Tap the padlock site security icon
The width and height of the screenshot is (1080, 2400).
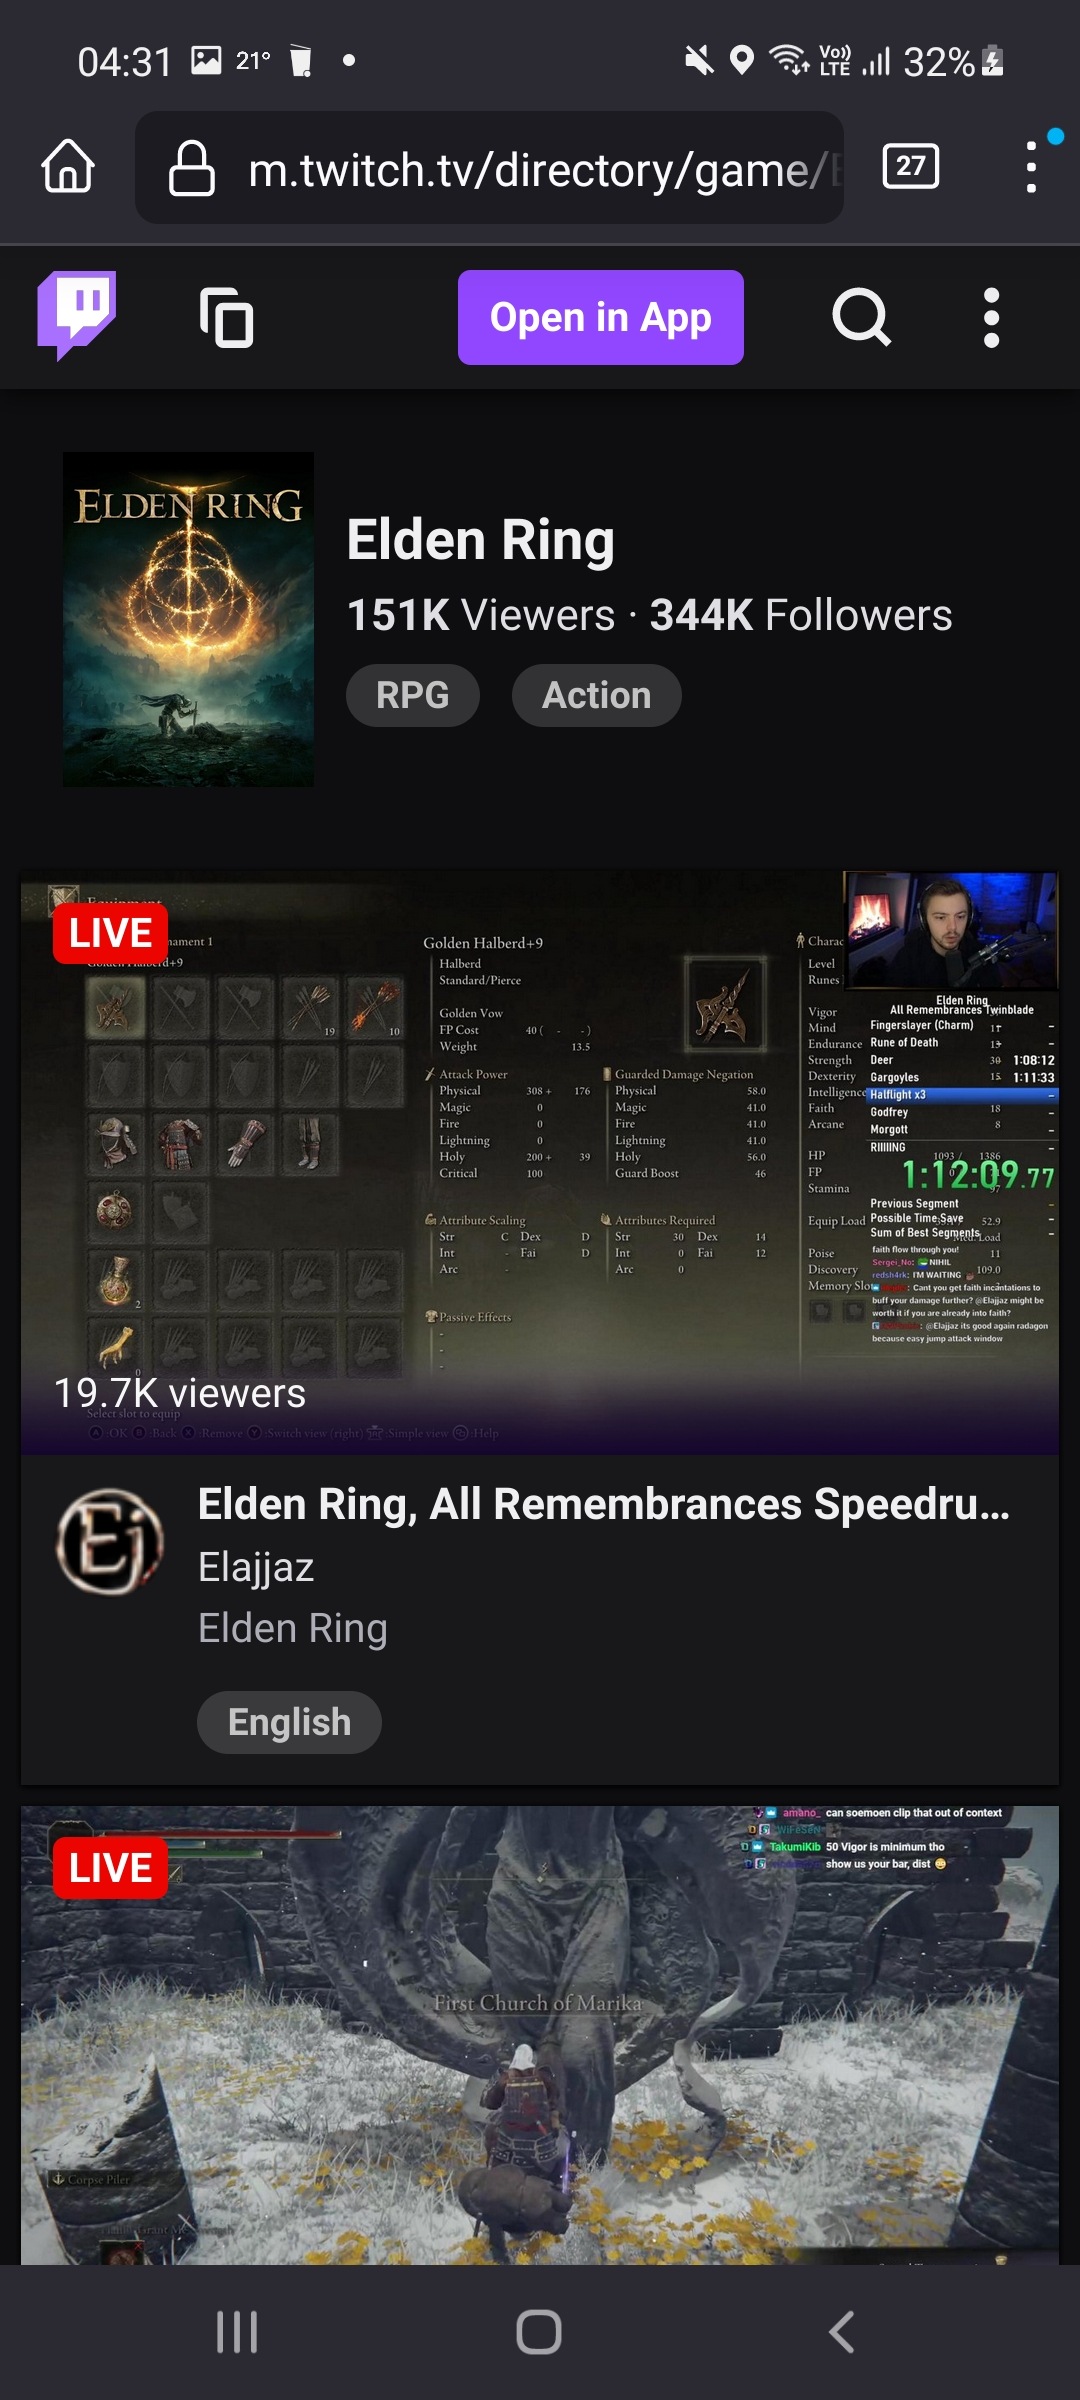click(x=192, y=168)
